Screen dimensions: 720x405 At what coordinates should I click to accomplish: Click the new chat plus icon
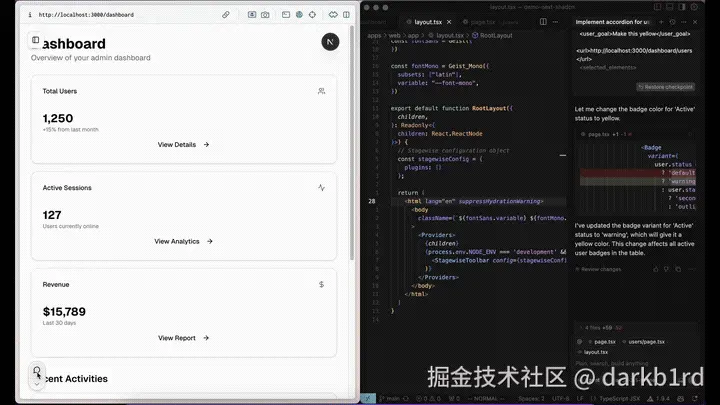click(661, 22)
